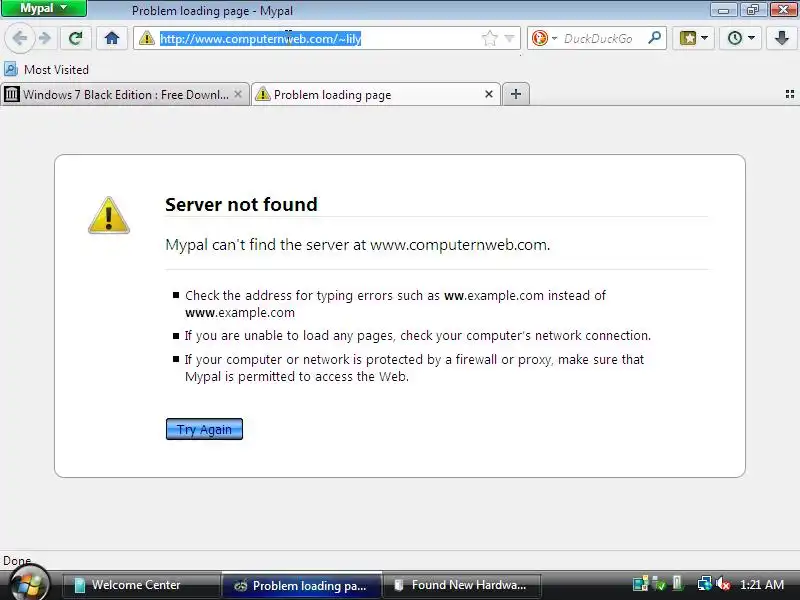Click the Server not found heading
The width and height of the screenshot is (800, 600).
click(x=241, y=205)
